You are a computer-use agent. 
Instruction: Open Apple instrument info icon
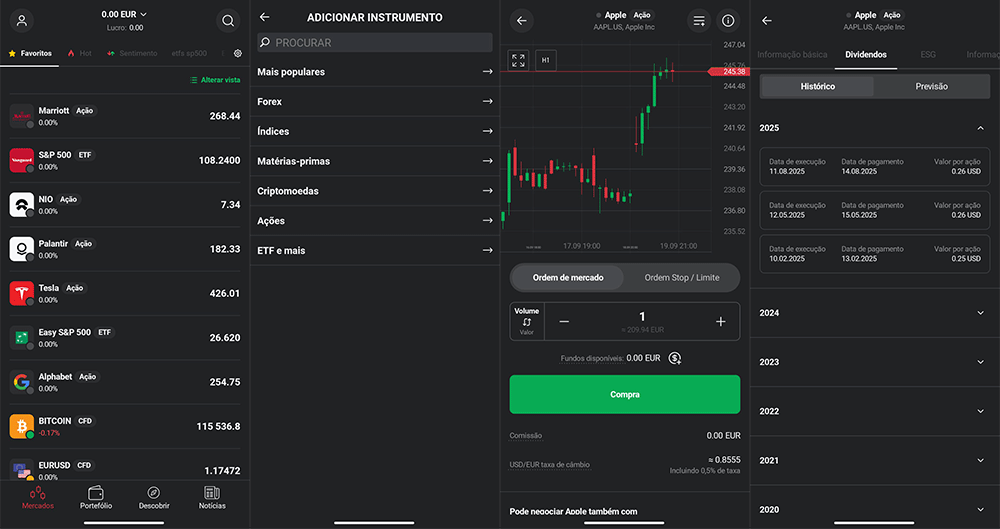click(728, 20)
